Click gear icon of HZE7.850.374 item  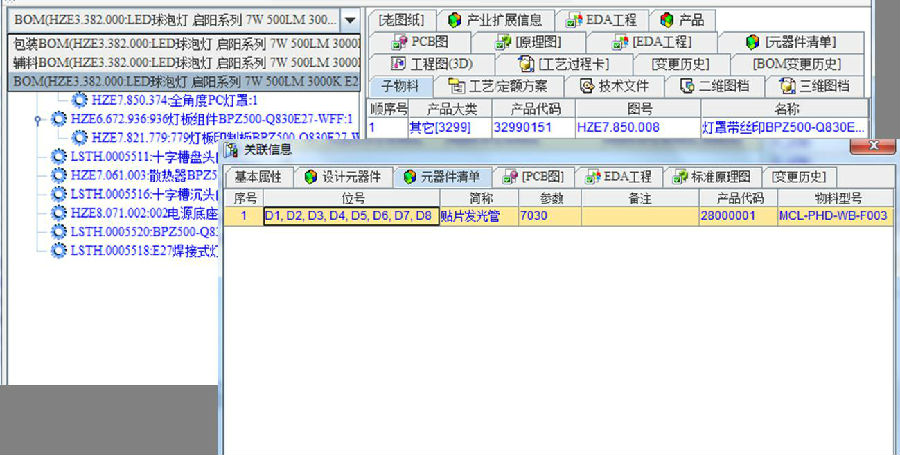pos(79,100)
